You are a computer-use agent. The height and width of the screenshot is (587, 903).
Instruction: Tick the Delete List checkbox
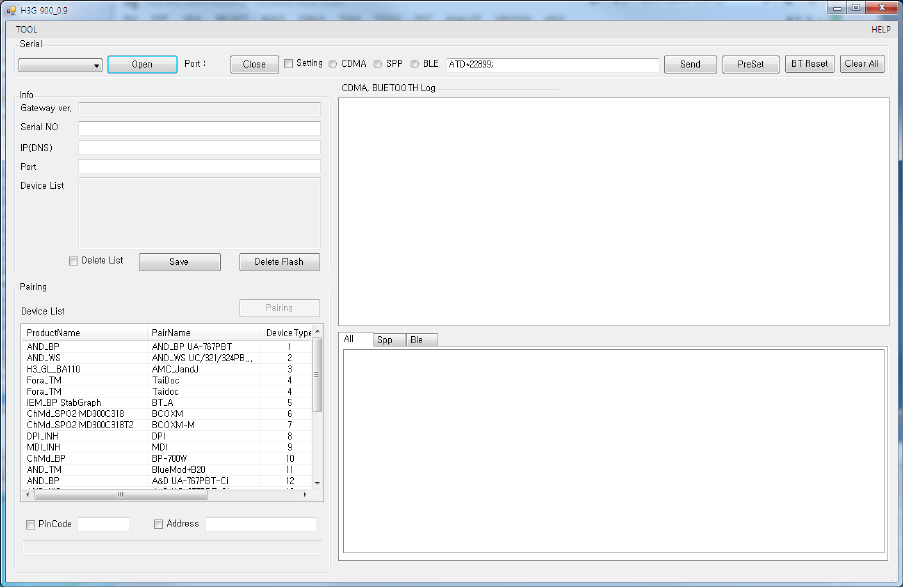73,261
